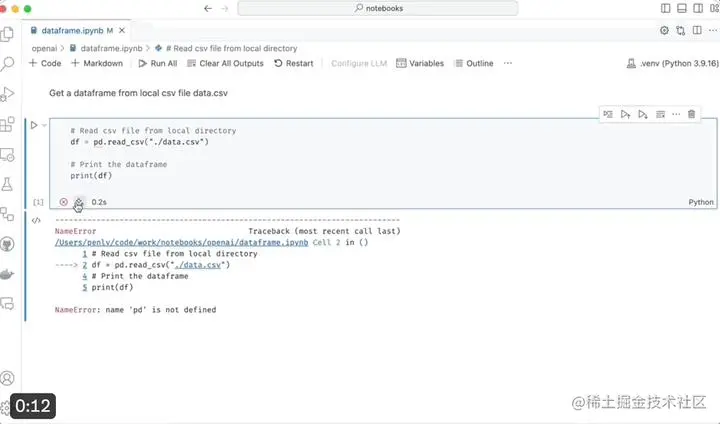
Task: Open the Explorer view in activity bar
Action: click(x=7, y=34)
